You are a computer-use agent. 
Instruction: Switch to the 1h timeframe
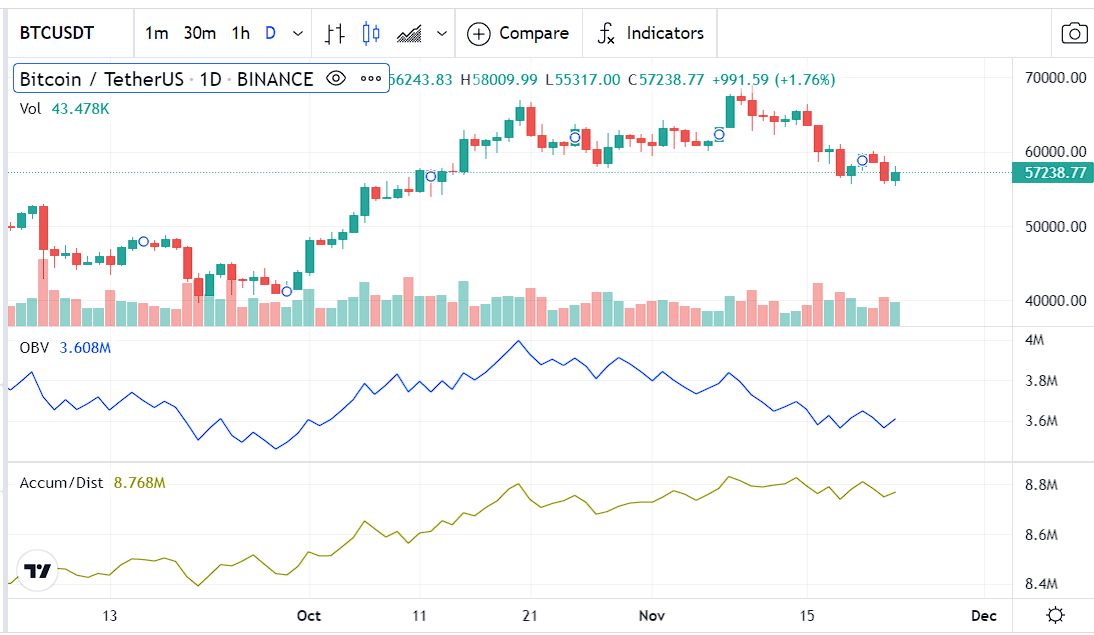tap(239, 33)
